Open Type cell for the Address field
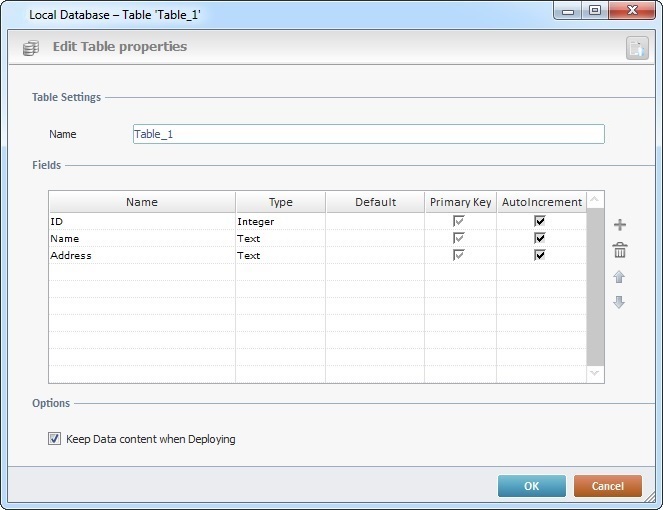The width and height of the screenshot is (663, 510). point(280,256)
